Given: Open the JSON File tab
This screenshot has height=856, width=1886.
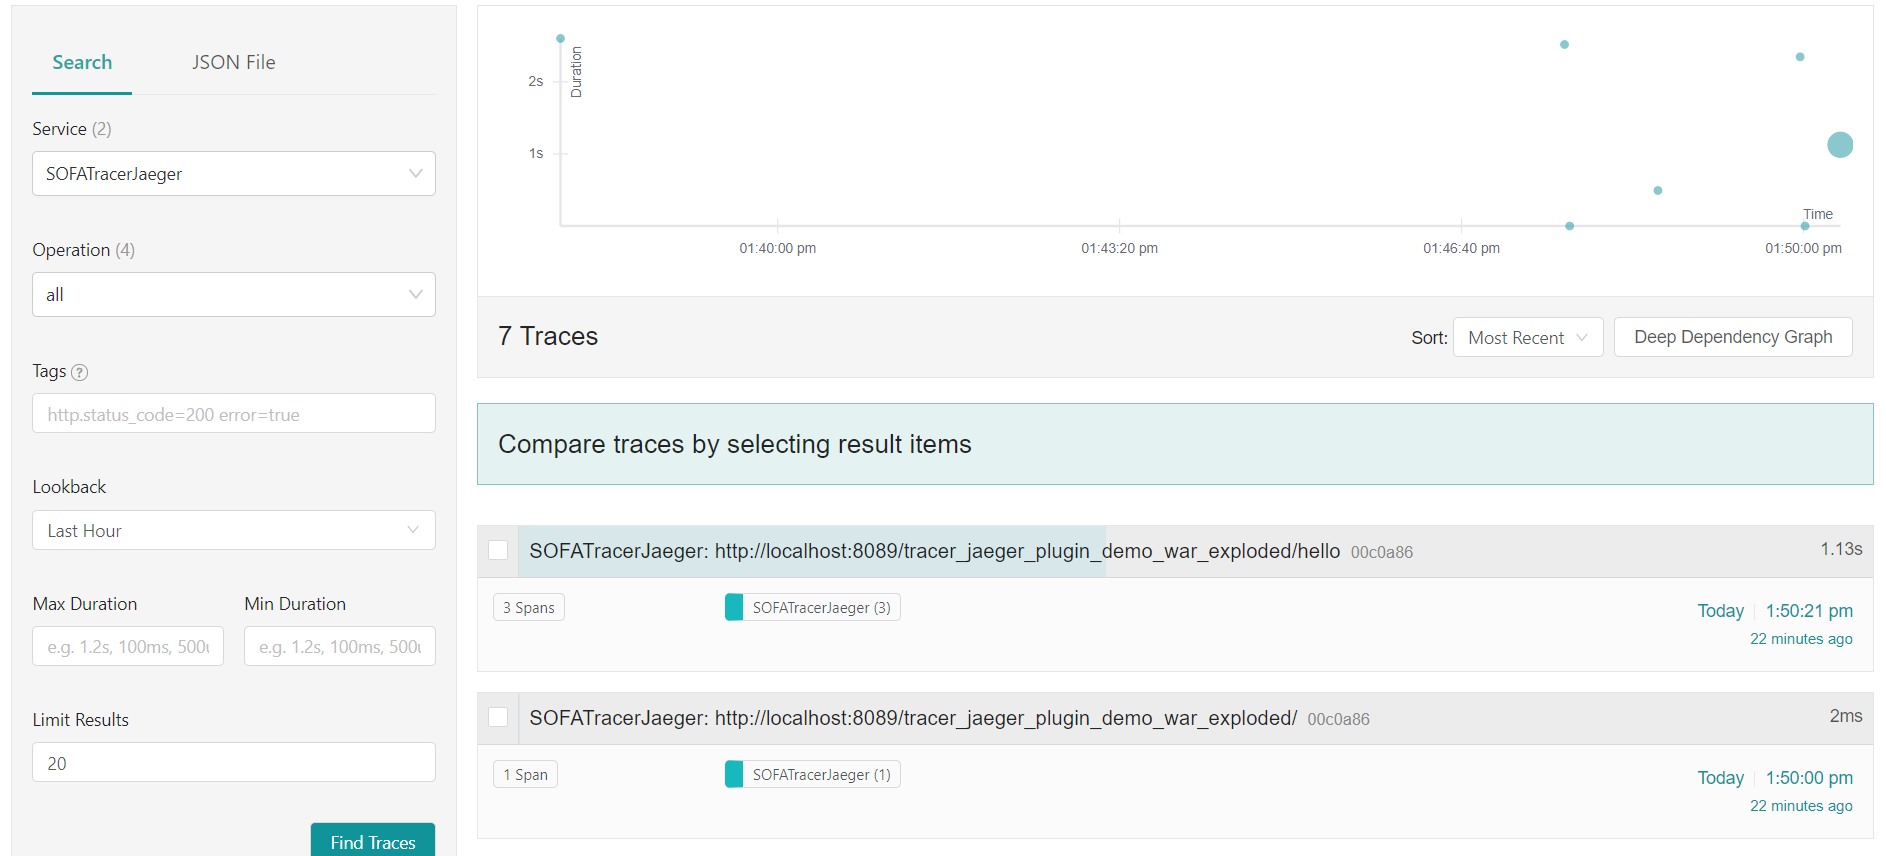Looking at the screenshot, I should (234, 62).
